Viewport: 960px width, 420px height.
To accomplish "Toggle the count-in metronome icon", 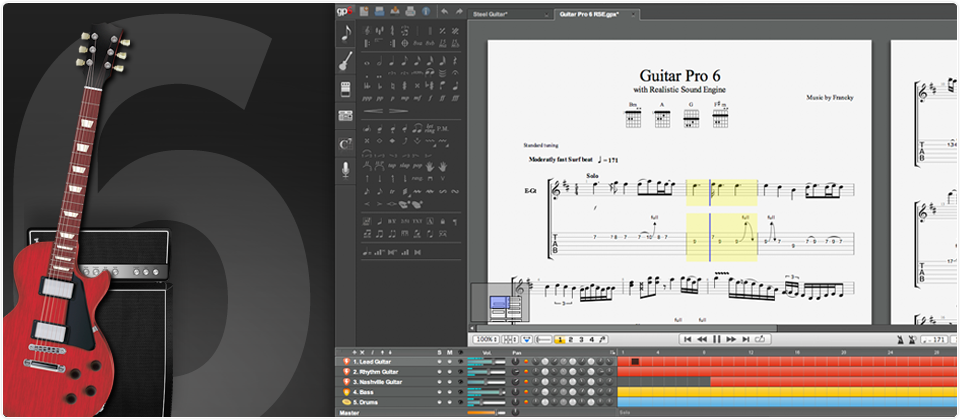I will (x=912, y=340).
